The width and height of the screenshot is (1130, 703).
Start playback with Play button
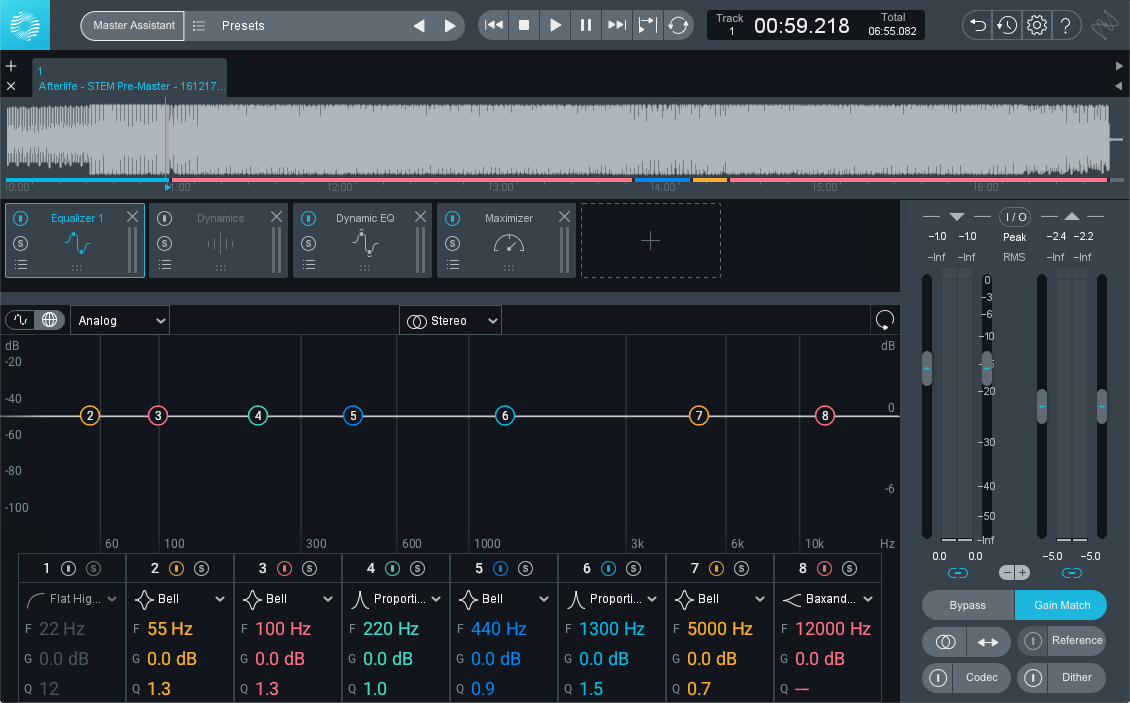click(555, 25)
